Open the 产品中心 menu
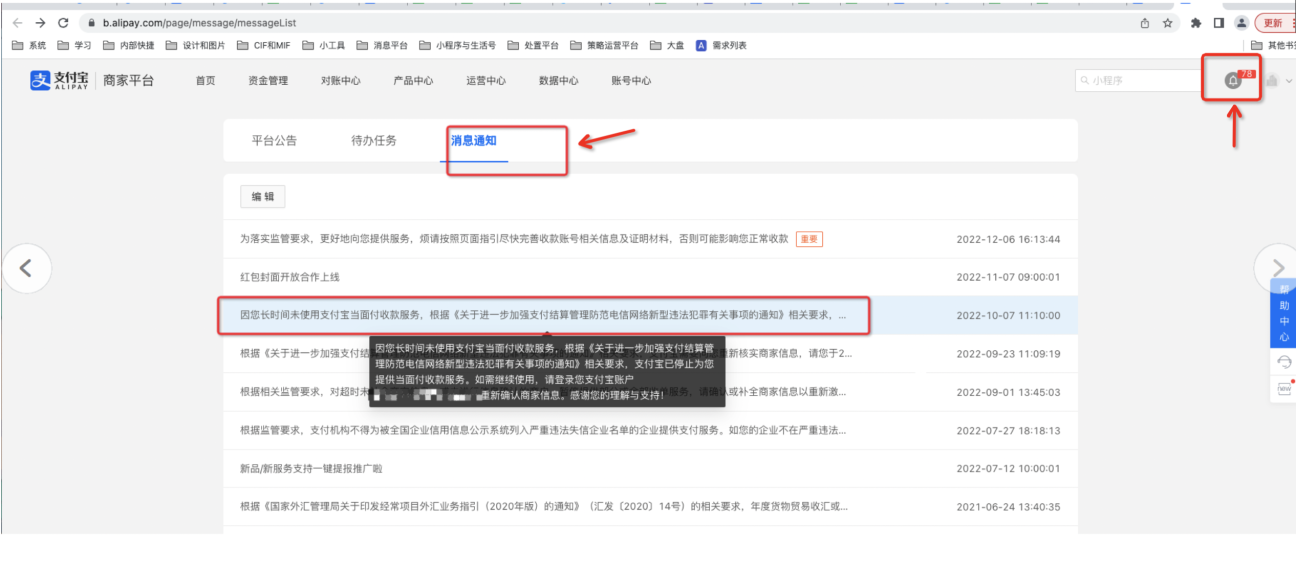Viewport: 1296px width, 568px height. 413,81
